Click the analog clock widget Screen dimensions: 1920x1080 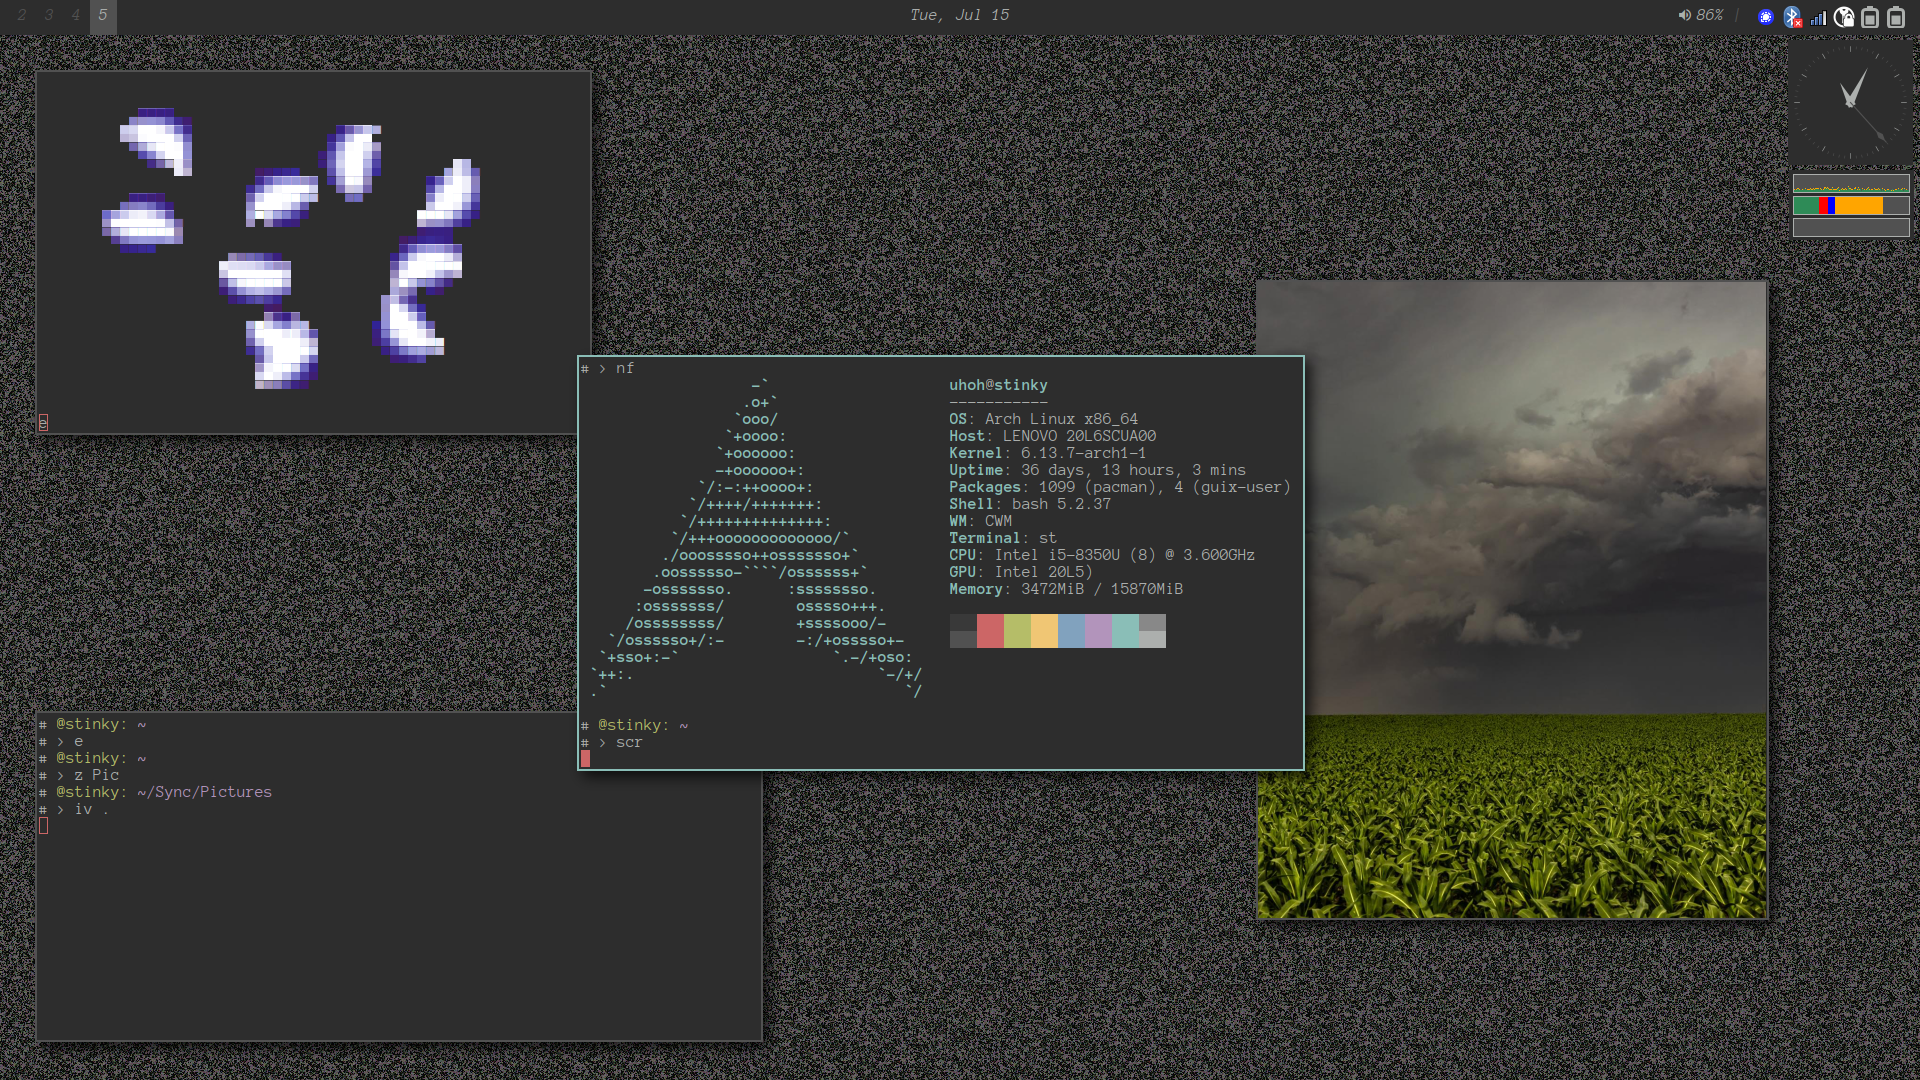coord(1850,102)
